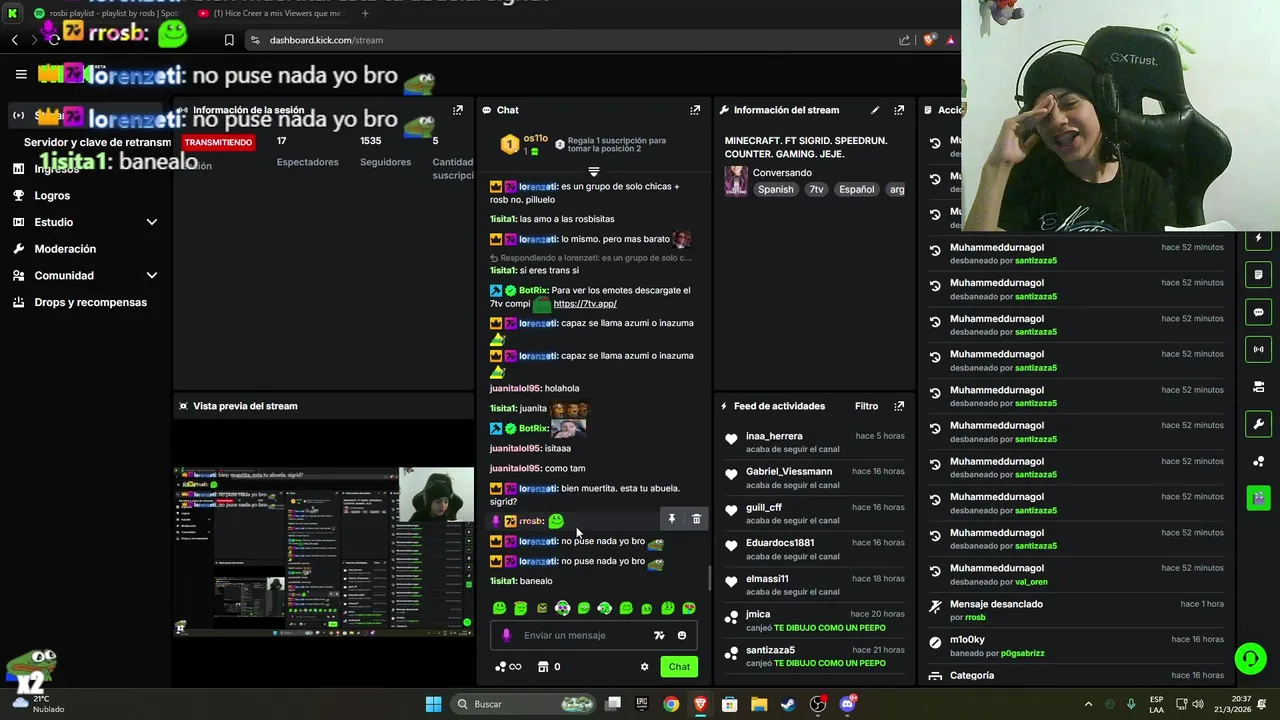The height and width of the screenshot is (720, 1280).
Task: Open File Explorer from the taskbar
Action: click(x=759, y=704)
